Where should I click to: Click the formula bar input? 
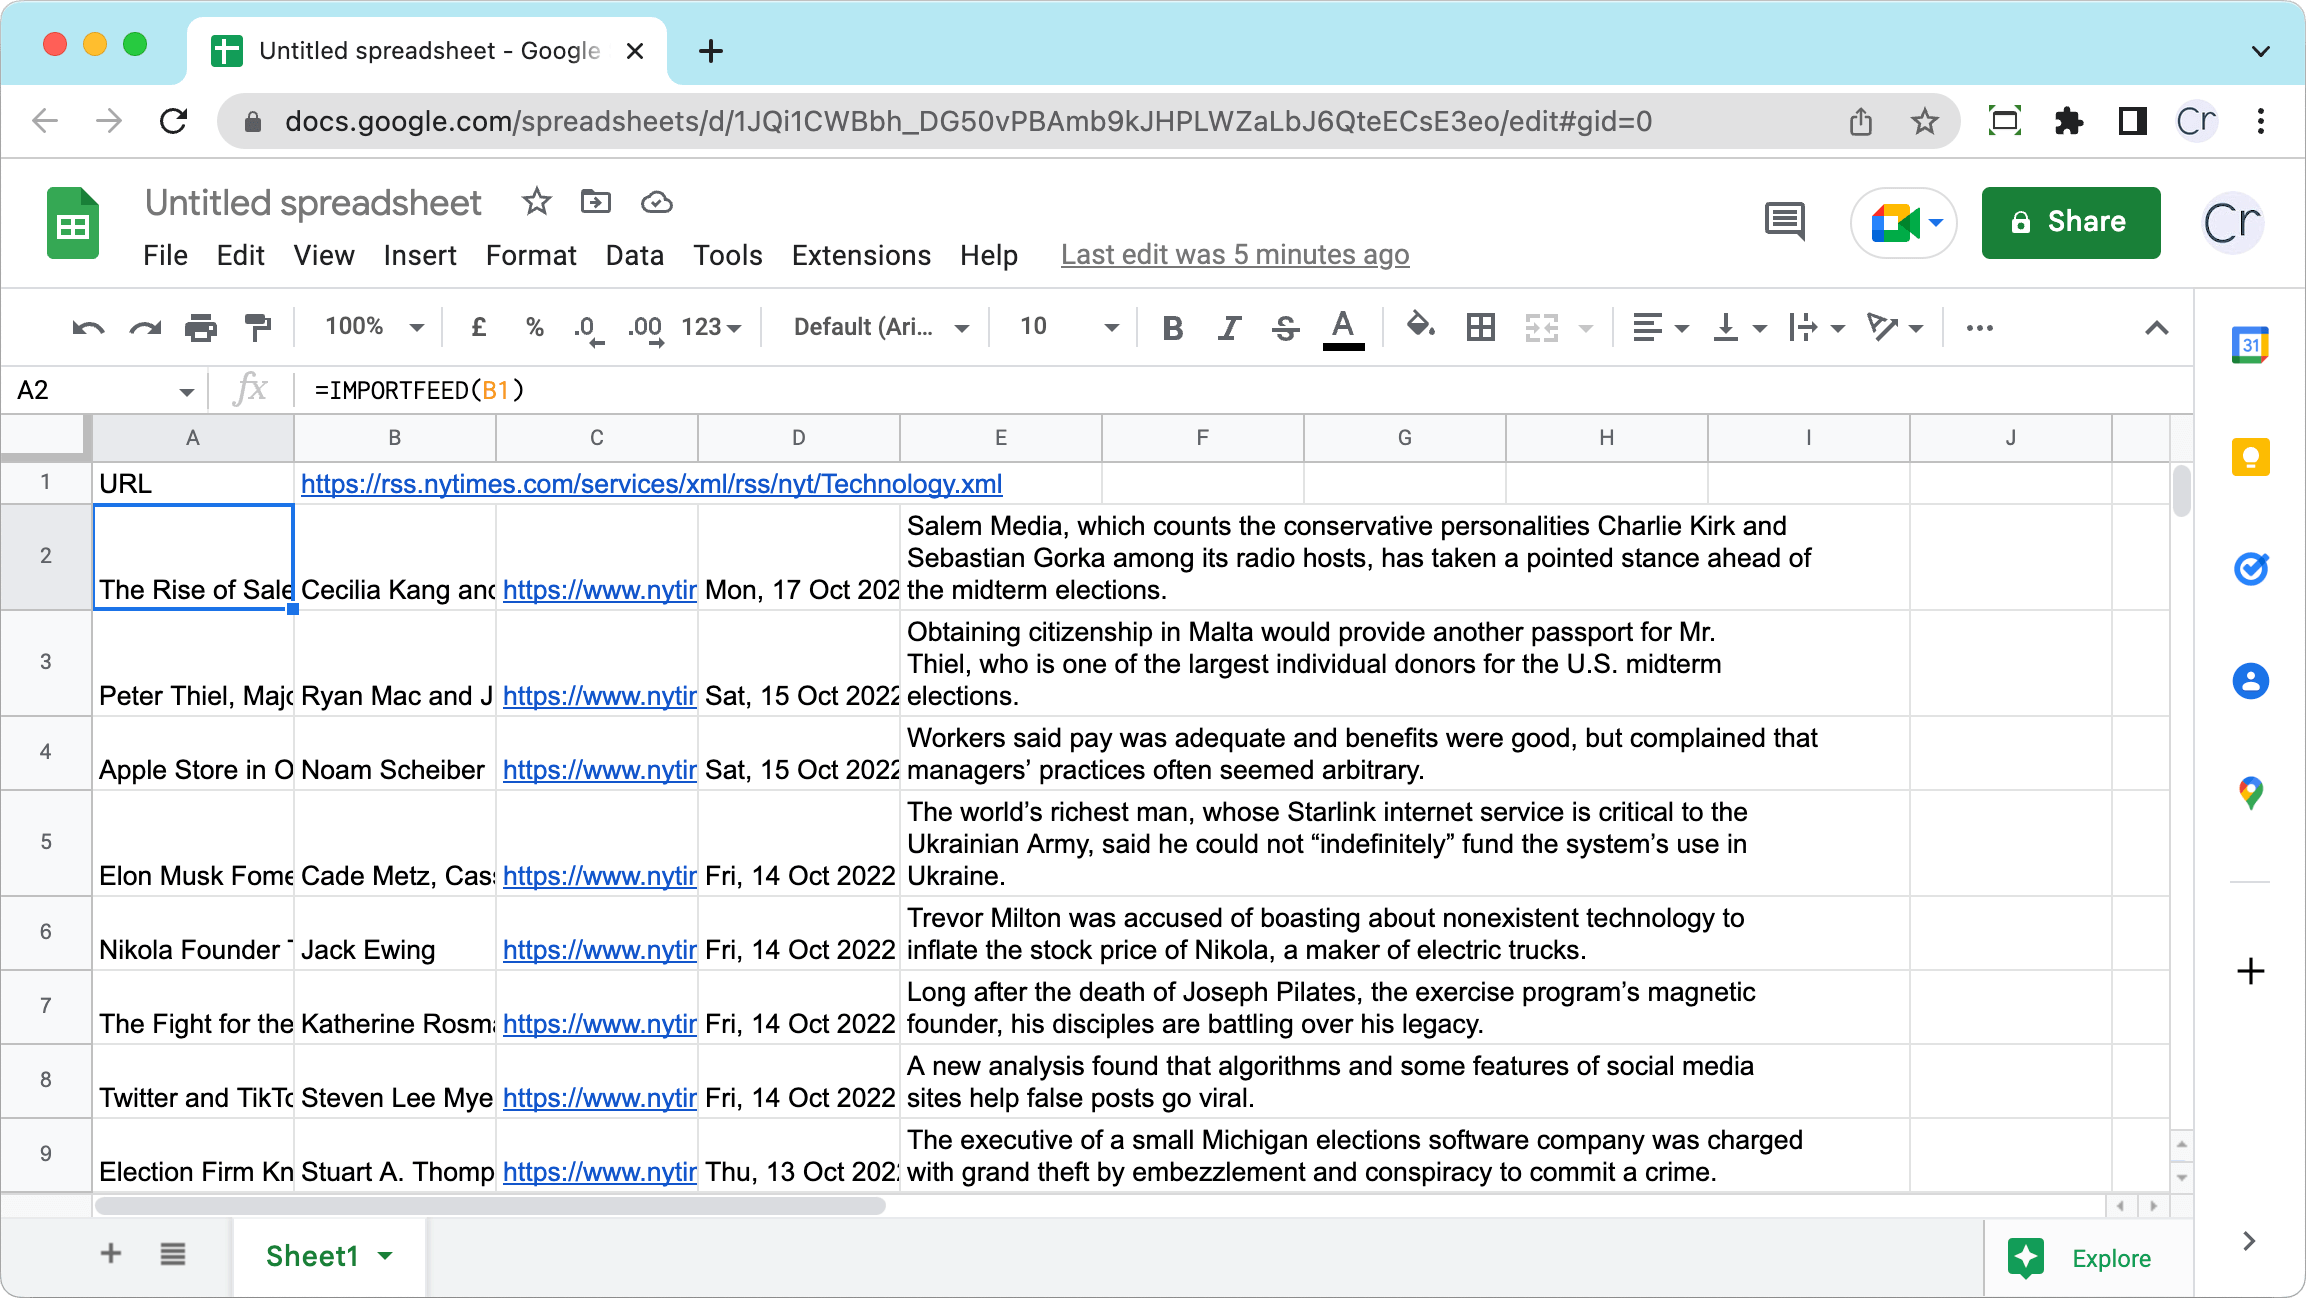coord(1240,390)
